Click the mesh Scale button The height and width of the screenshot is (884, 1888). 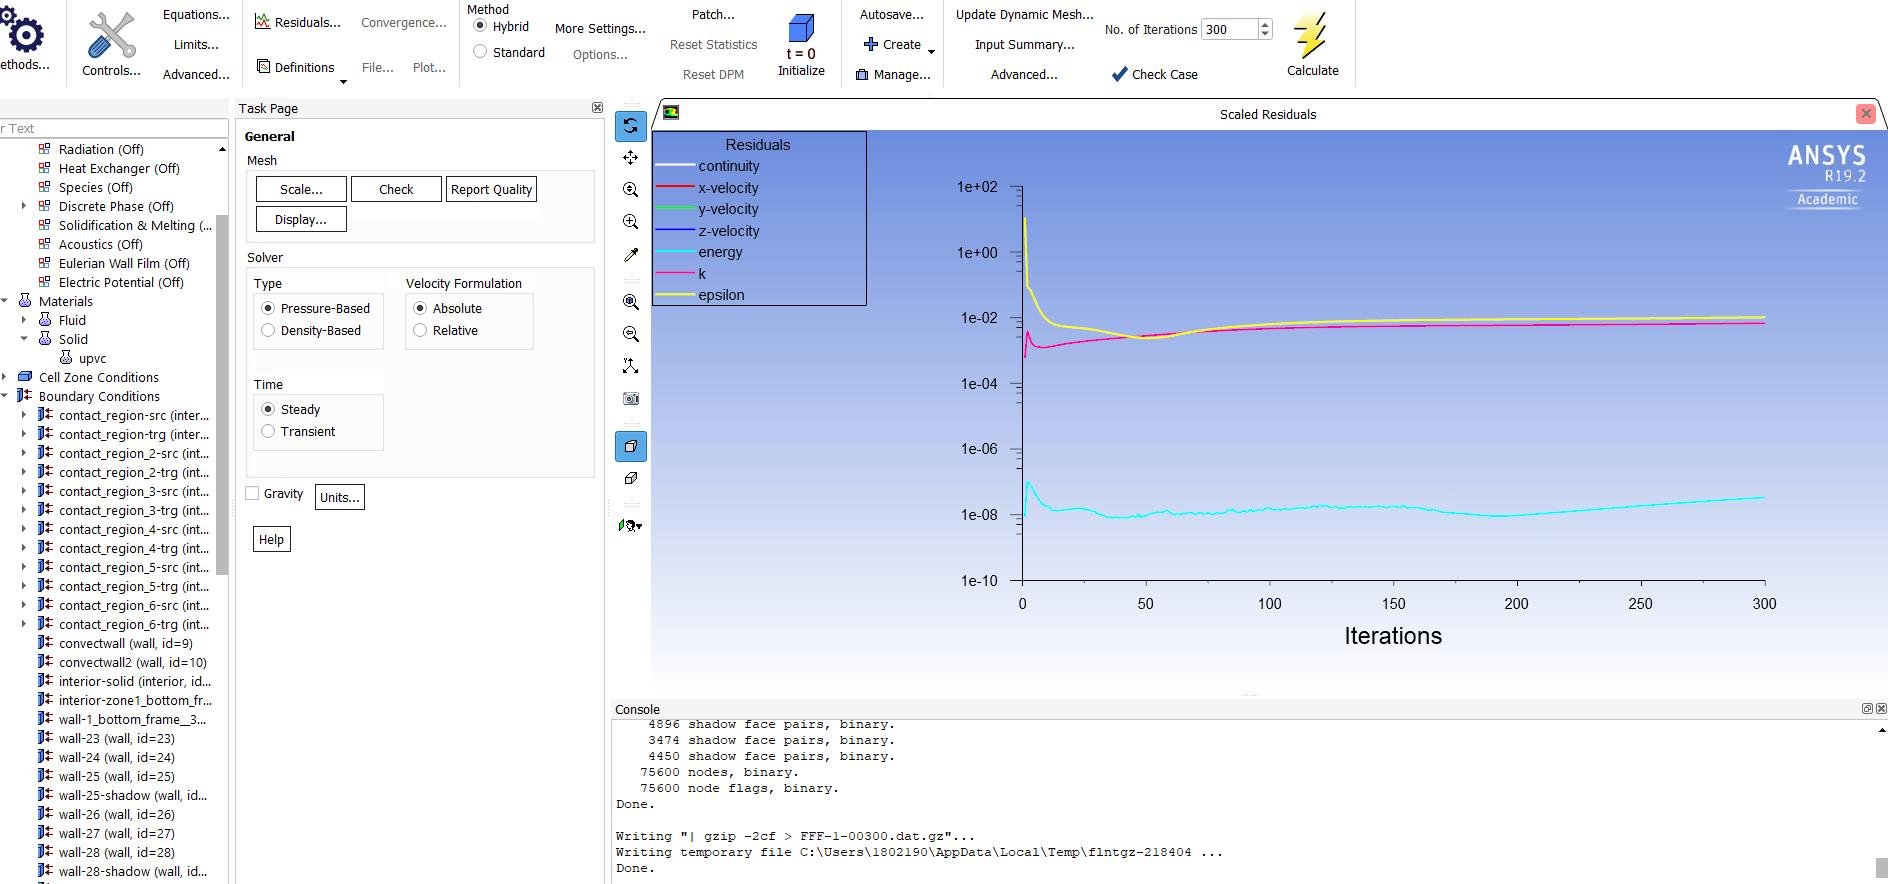(x=301, y=189)
